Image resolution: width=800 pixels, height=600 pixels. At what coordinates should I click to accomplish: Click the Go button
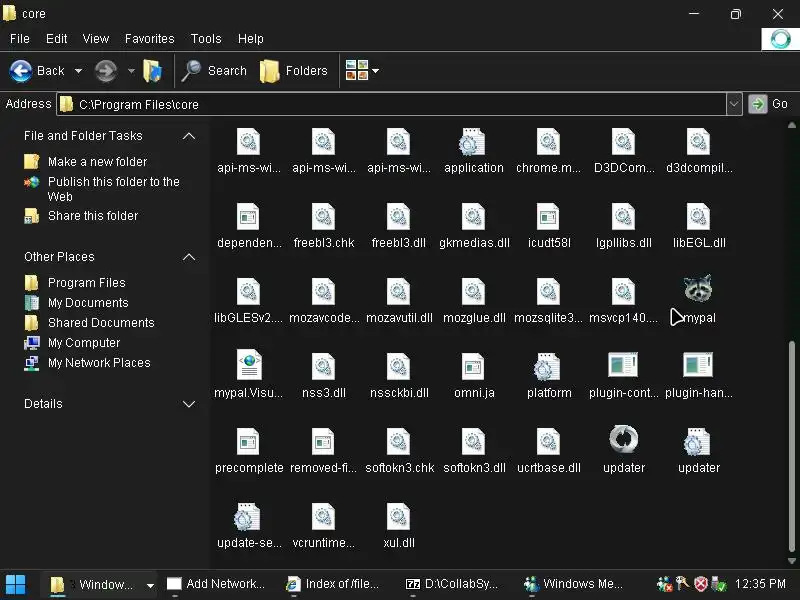(769, 104)
